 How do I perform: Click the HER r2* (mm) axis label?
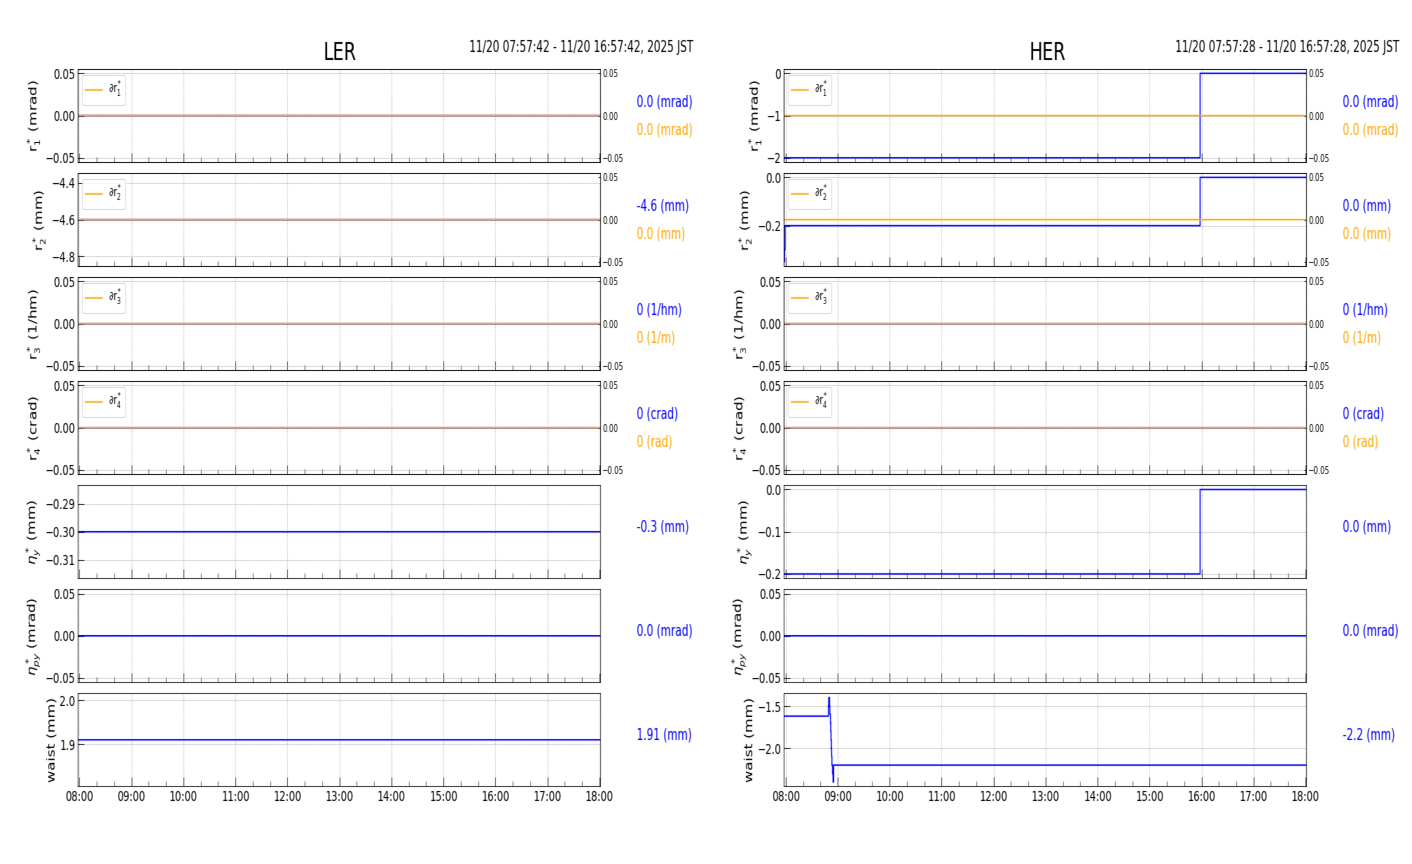745,220
